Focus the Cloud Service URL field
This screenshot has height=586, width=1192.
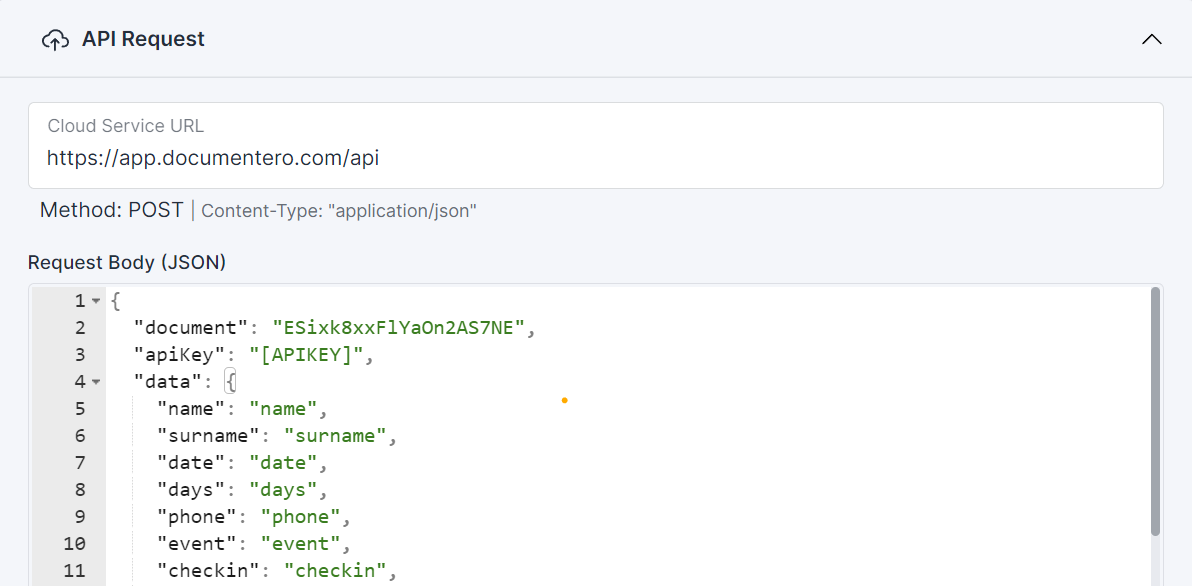pyautogui.click(x=595, y=157)
